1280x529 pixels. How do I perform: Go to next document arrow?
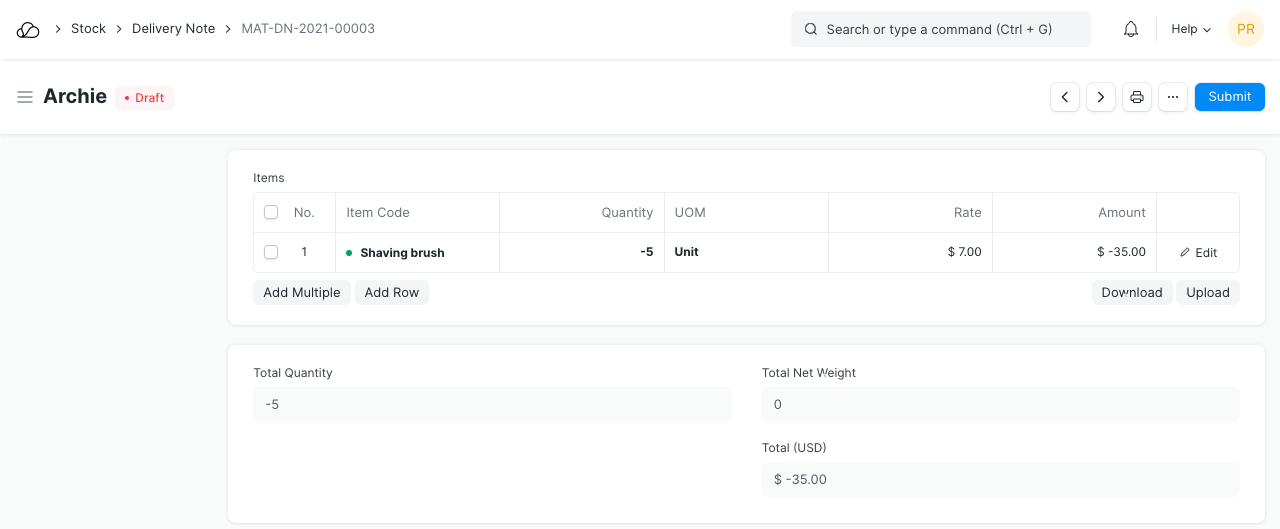click(x=1101, y=97)
